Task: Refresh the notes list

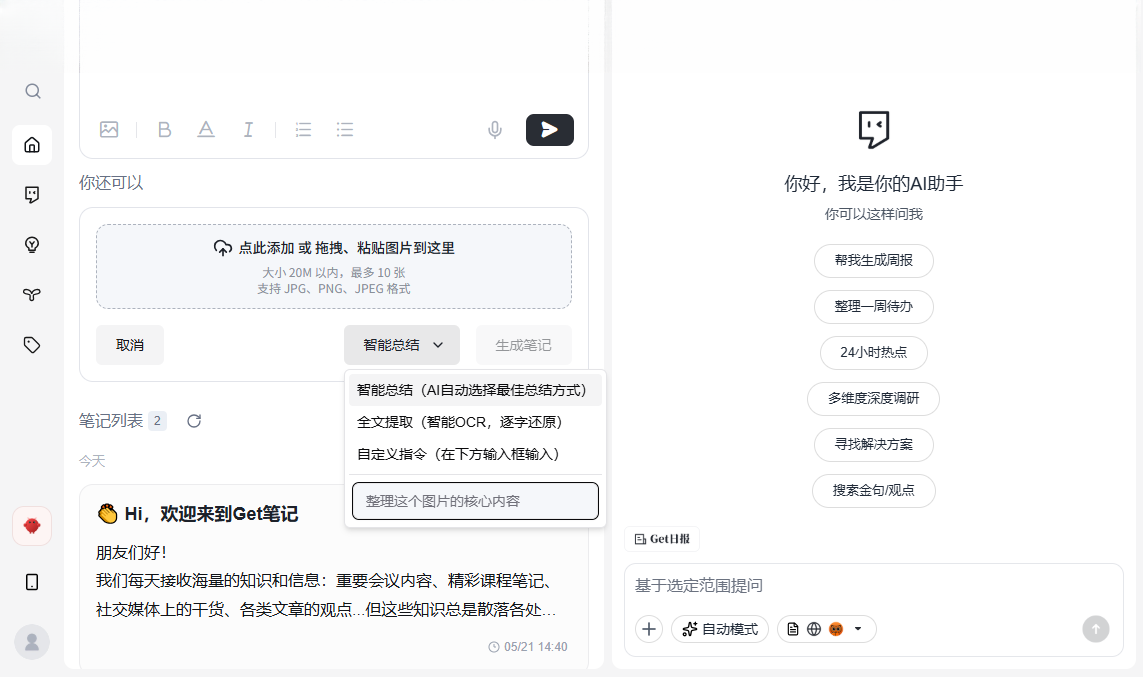Action: coord(194,421)
